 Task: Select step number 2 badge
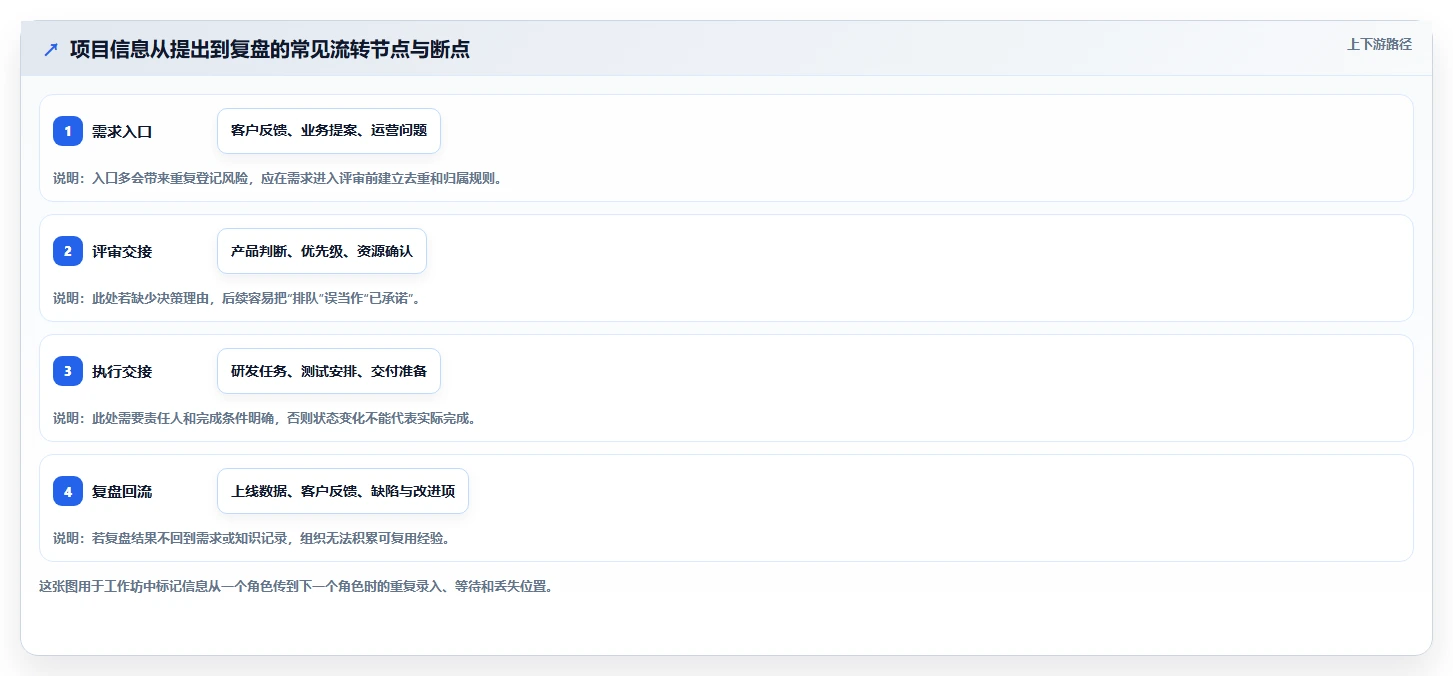tap(68, 251)
